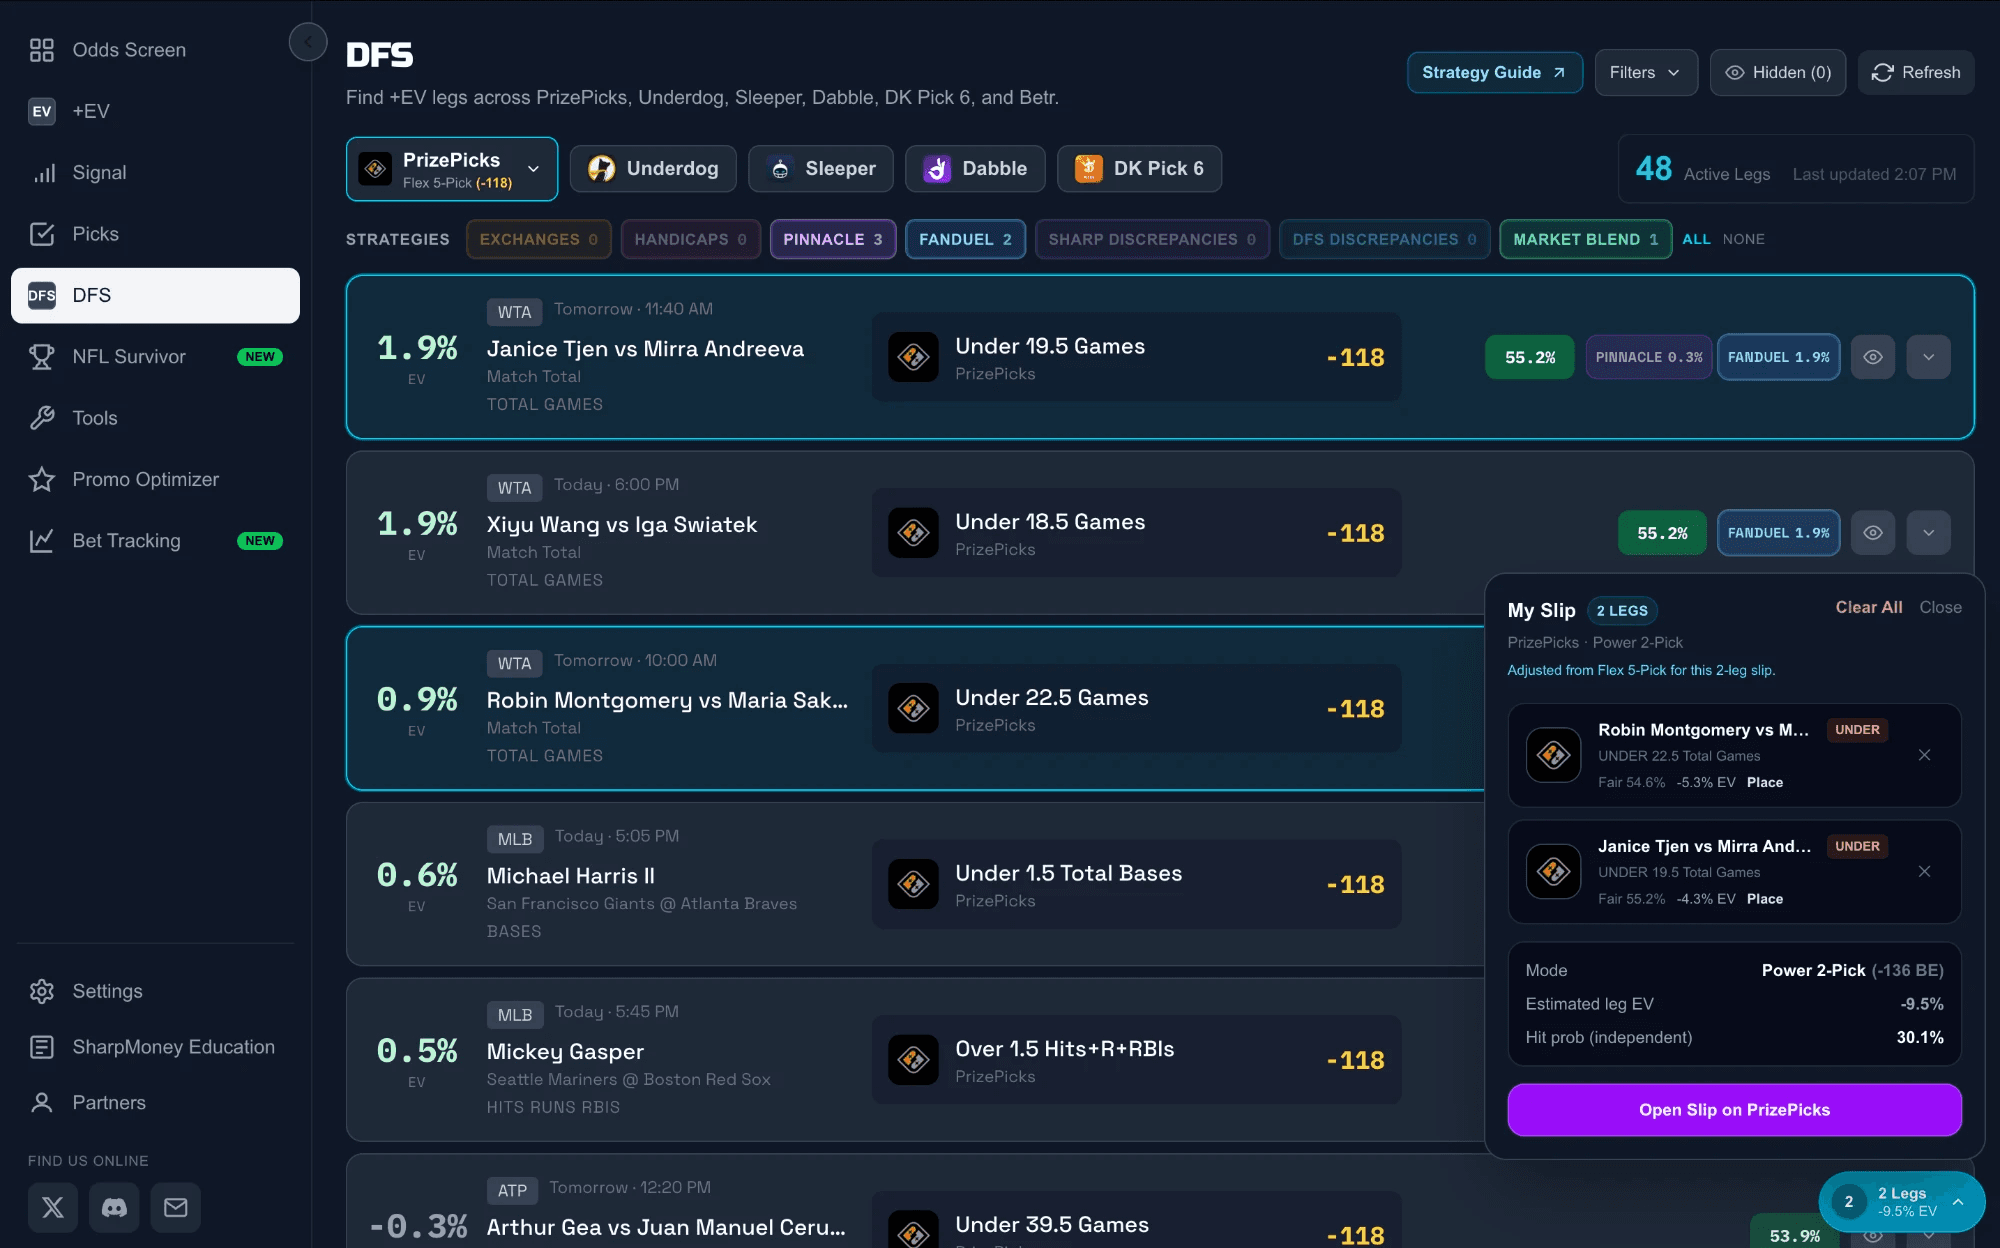Select DFS in the sidebar menu

coord(155,295)
